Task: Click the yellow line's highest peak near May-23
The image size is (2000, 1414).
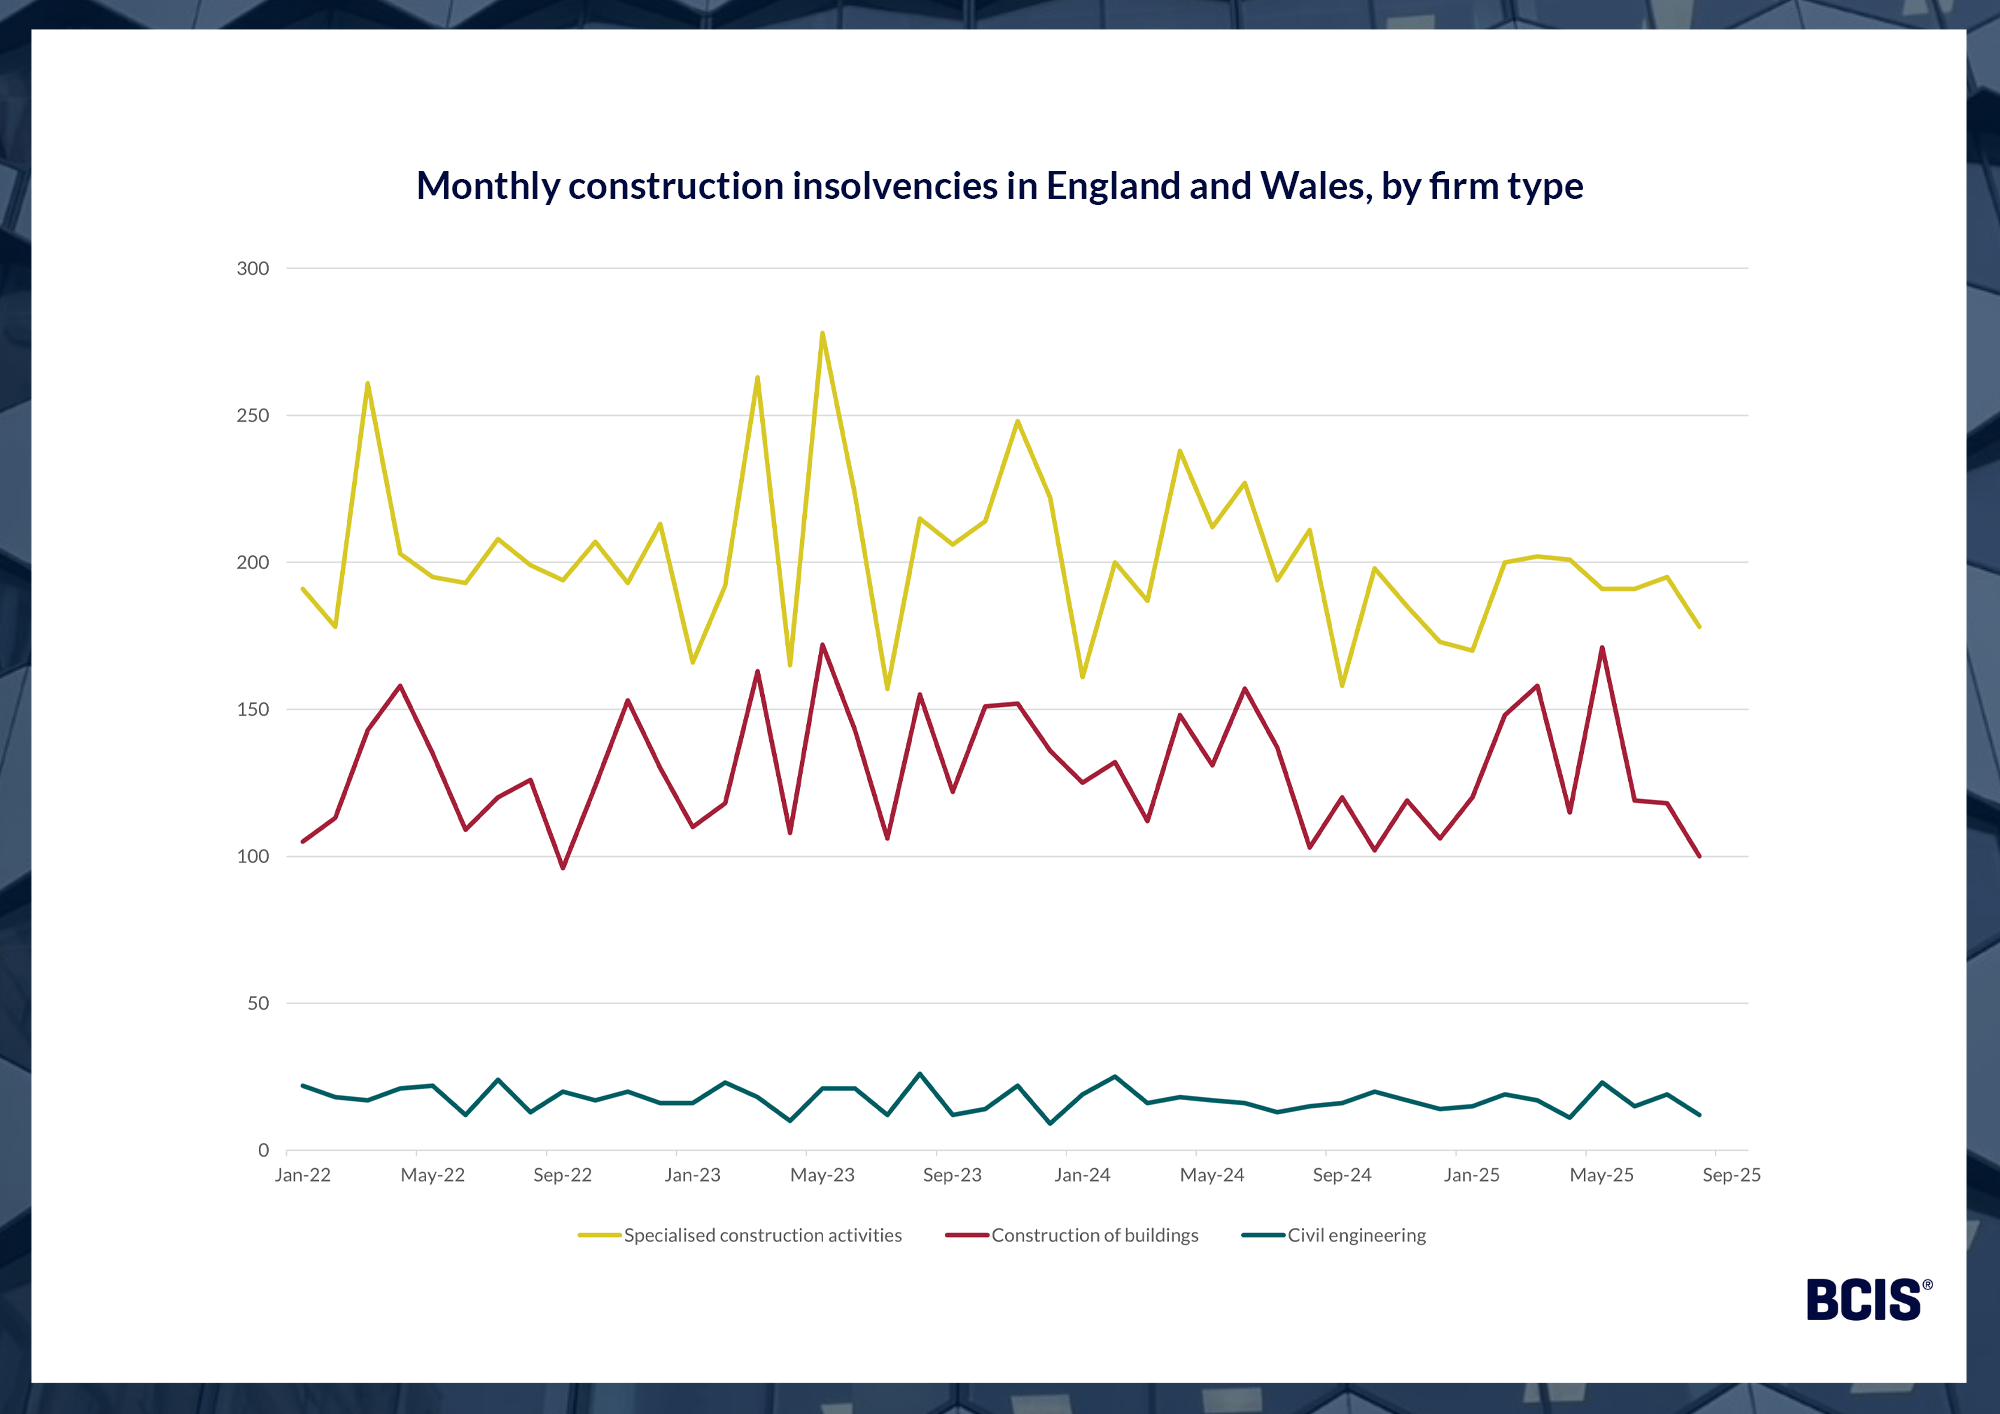Action: [822, 333]
